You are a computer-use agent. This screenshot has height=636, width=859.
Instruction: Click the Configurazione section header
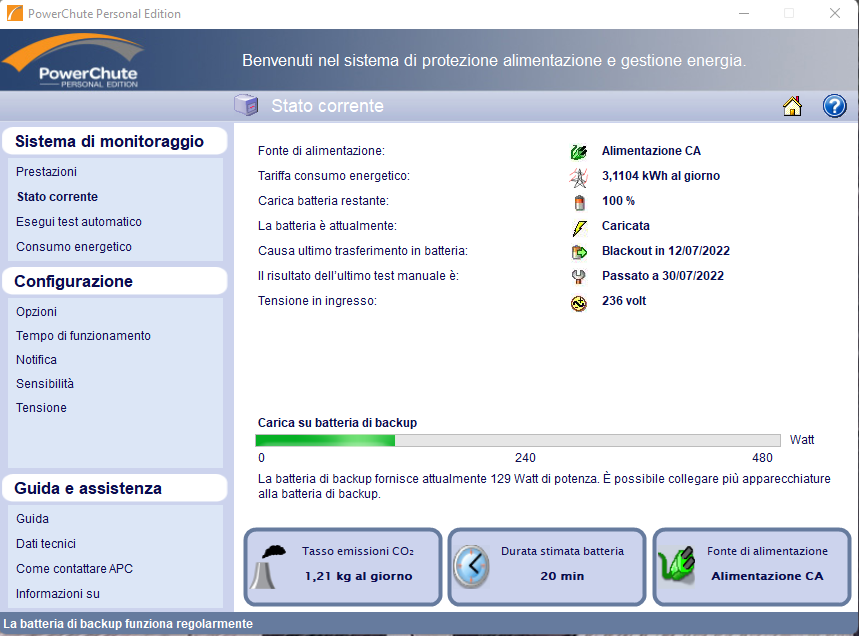114,281
